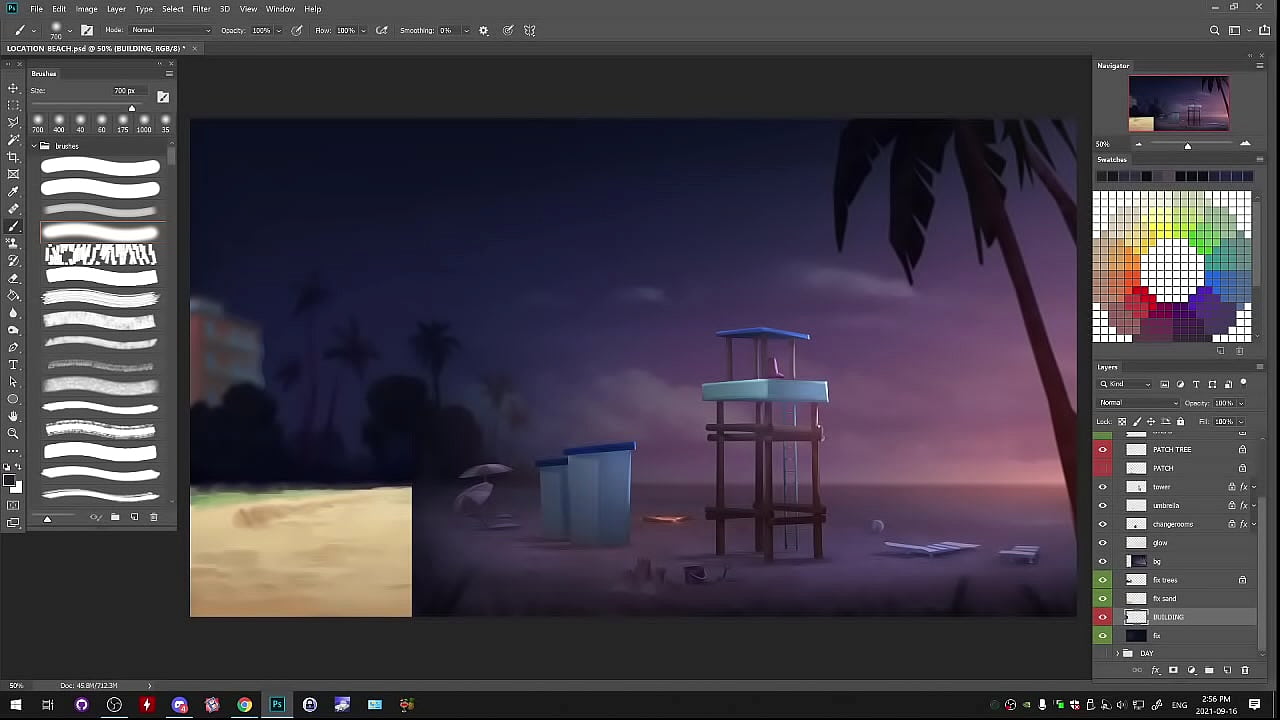Open the Filter menu
Image resolution: width=1280 pixels, height=720 pixels.
tap(201, 9)
